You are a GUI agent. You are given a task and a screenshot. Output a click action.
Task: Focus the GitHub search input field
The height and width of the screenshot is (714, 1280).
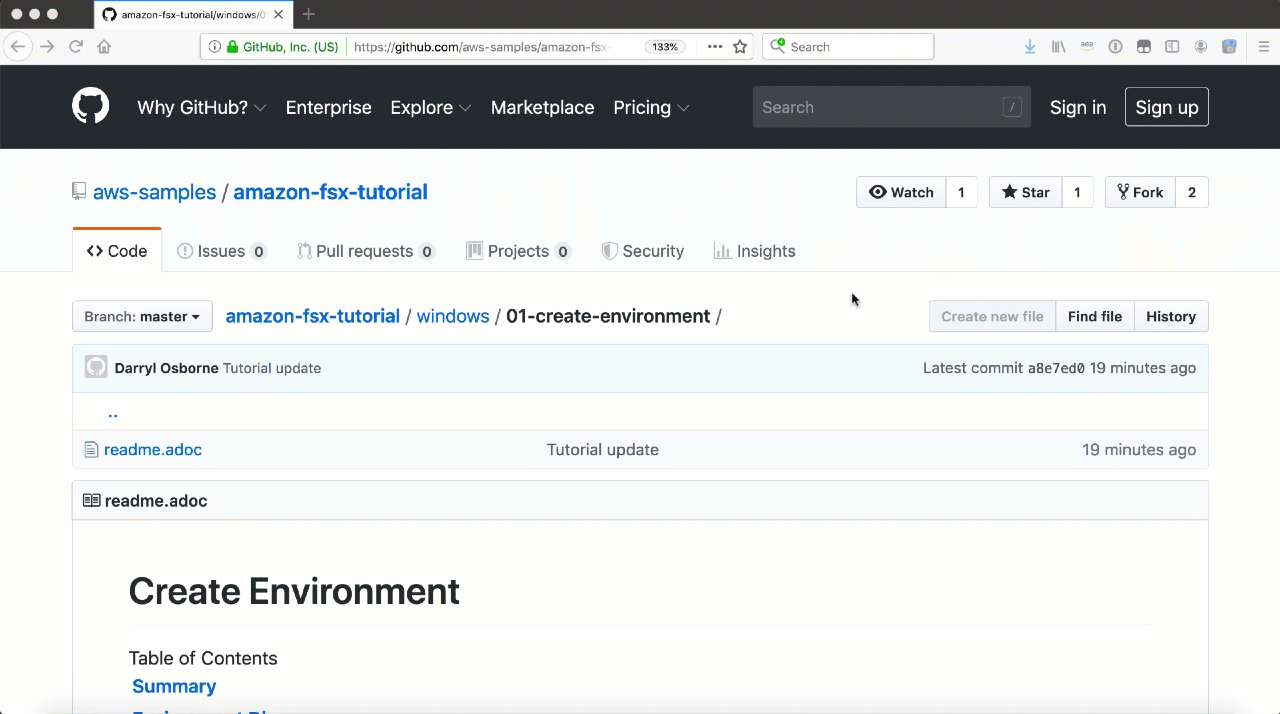tap(891, 107)
